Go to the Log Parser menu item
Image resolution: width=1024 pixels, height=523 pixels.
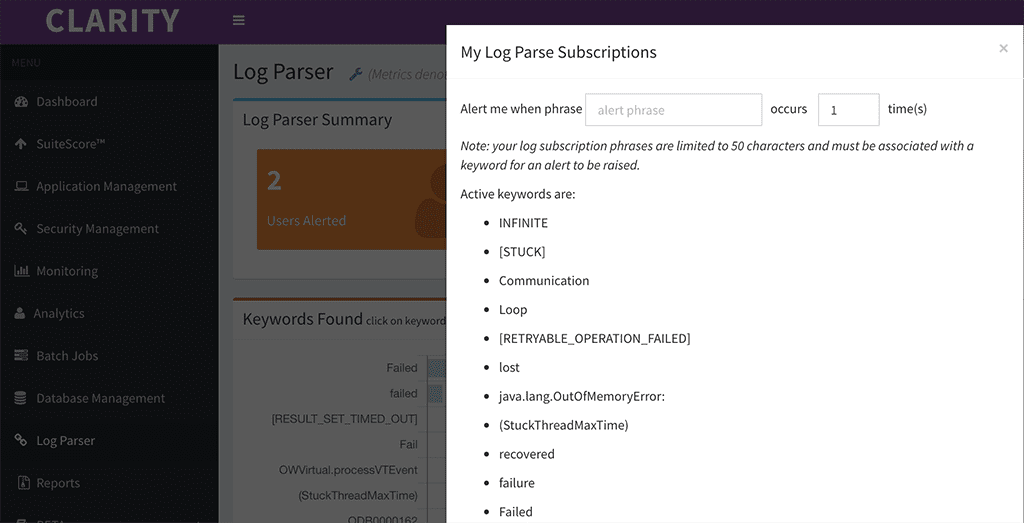coord(65,441)
